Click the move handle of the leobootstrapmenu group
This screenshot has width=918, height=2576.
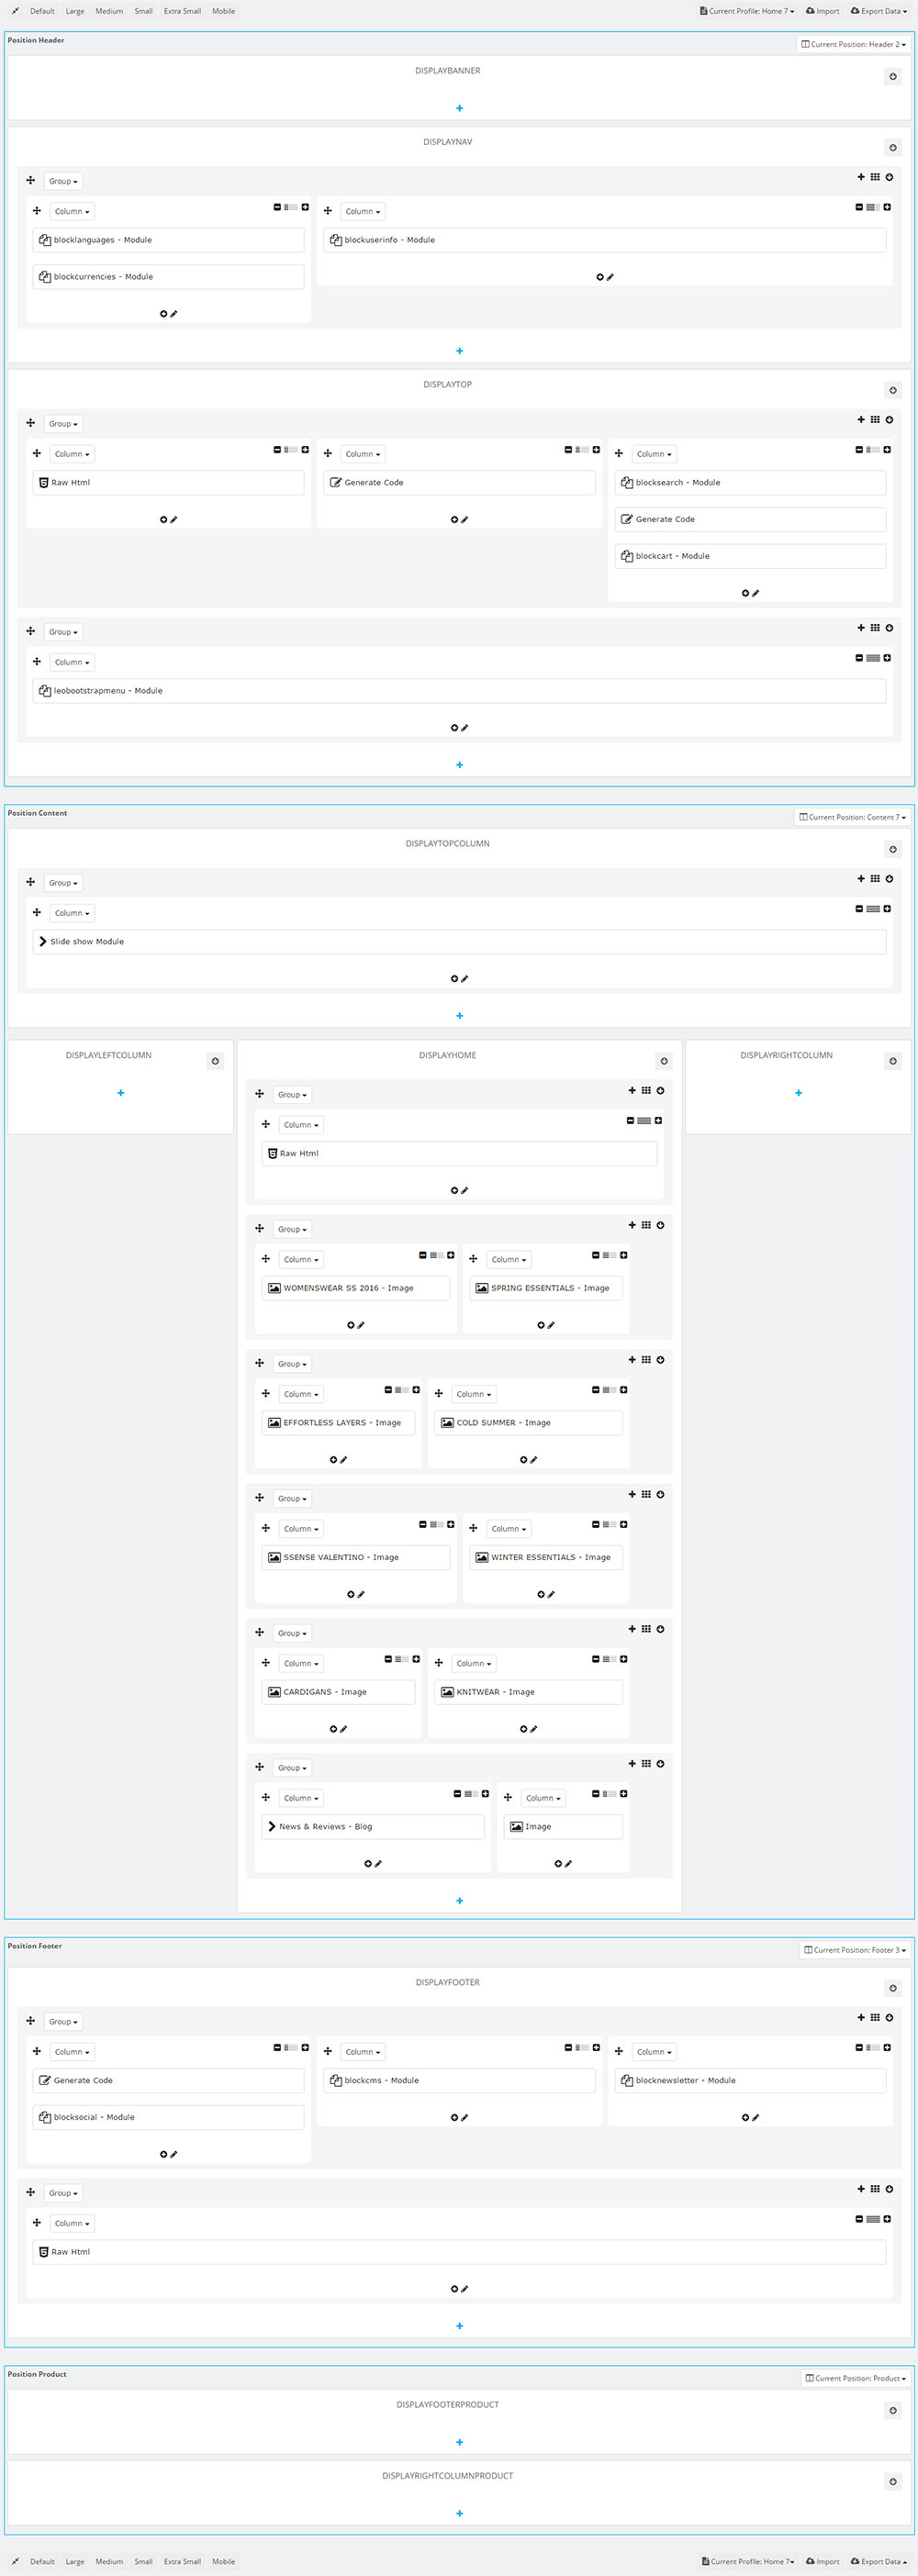tap(30, 631)
